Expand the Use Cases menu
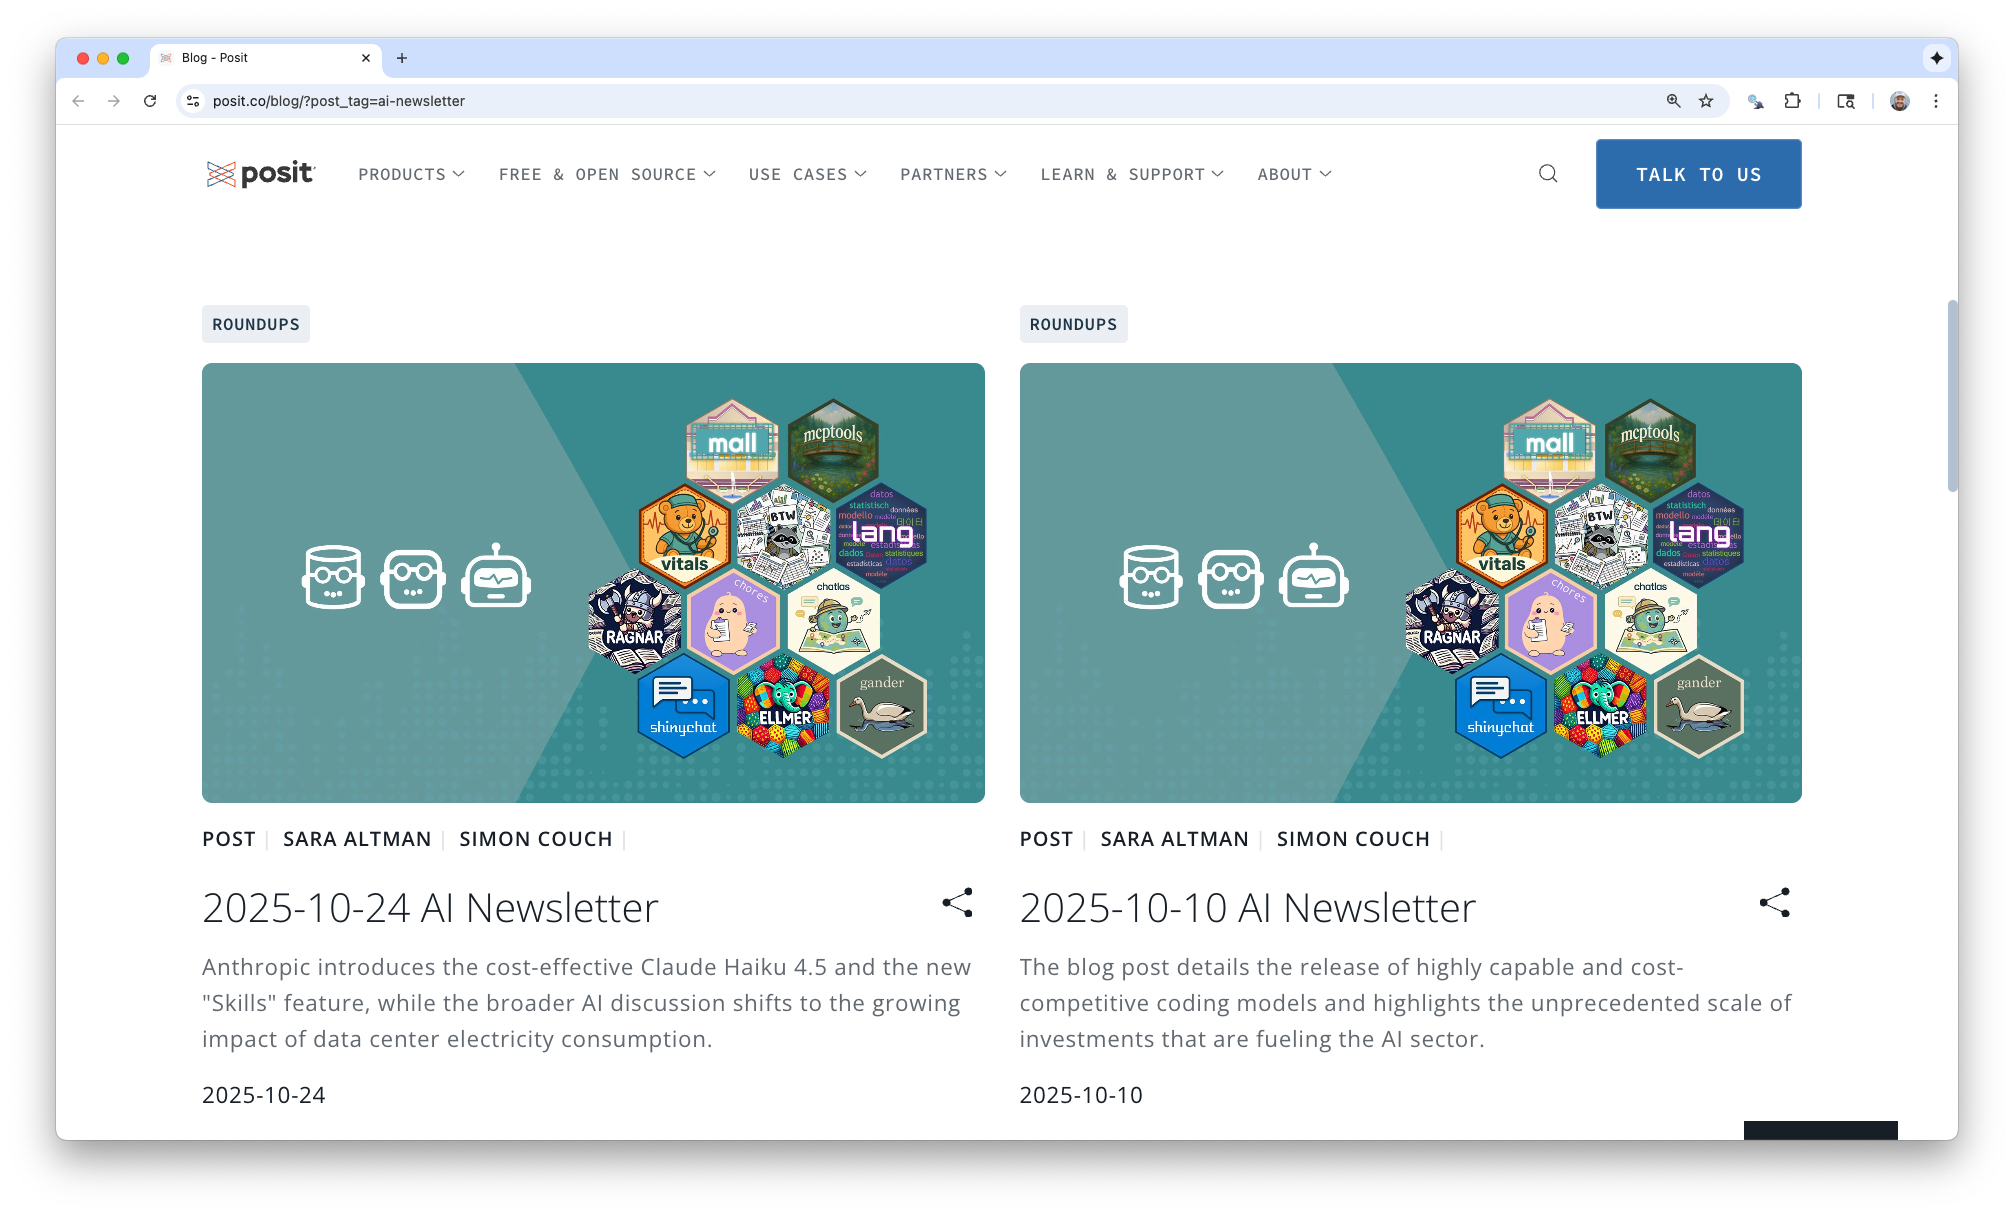The height and width of the screenshot is (1214, 2014). click(x=808, y=174)
